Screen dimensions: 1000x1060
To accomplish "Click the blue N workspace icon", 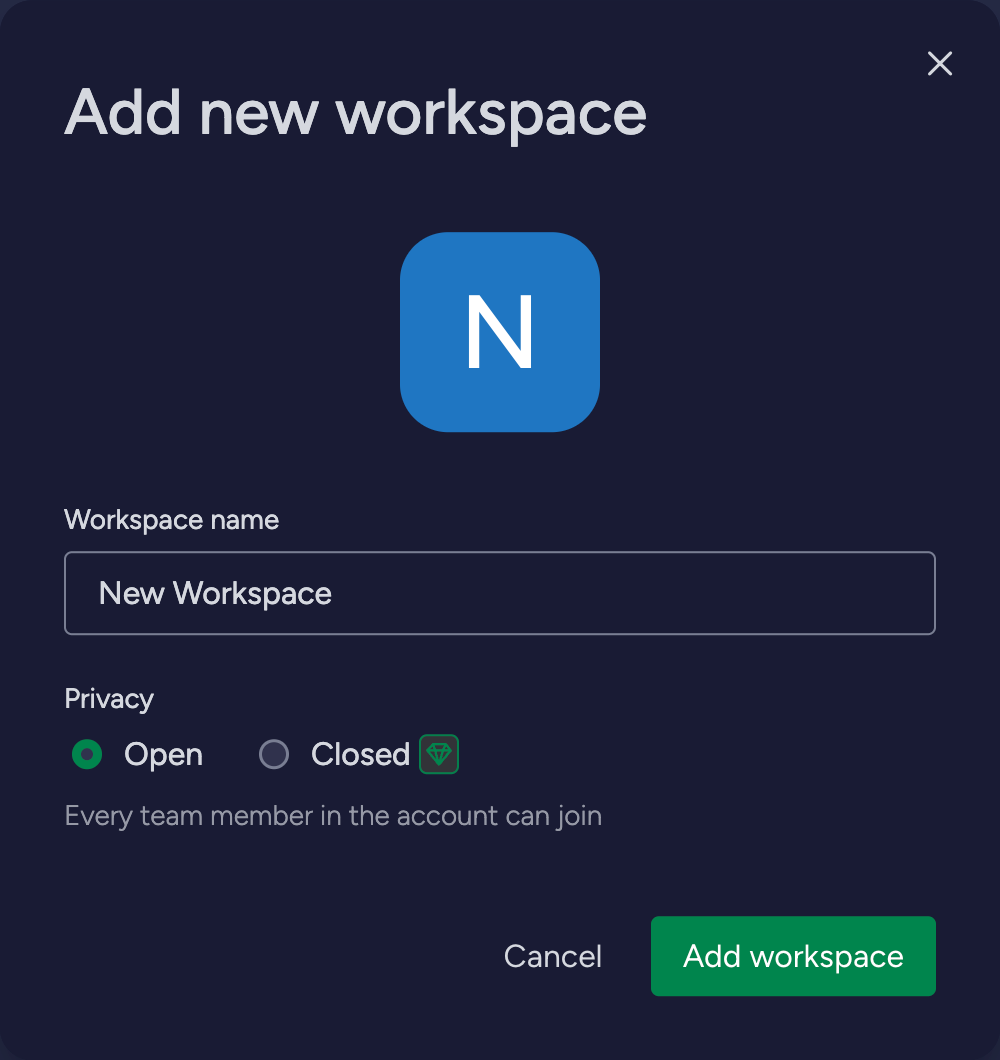I will [500, 332].
